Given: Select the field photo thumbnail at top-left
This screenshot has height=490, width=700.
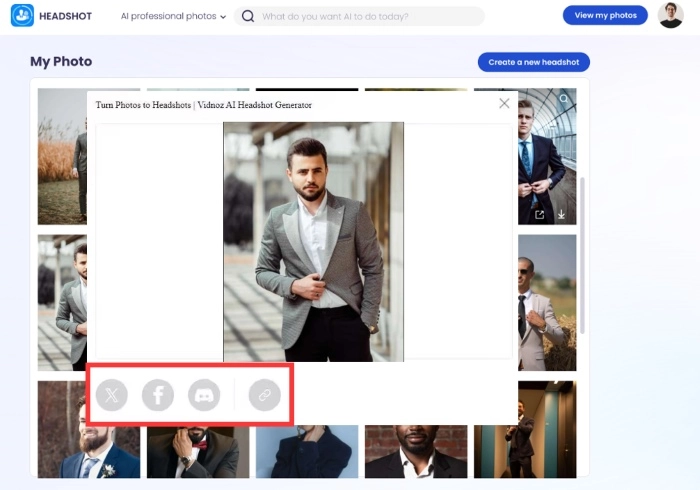Looking at the screenshot, I should click(60, 156).
